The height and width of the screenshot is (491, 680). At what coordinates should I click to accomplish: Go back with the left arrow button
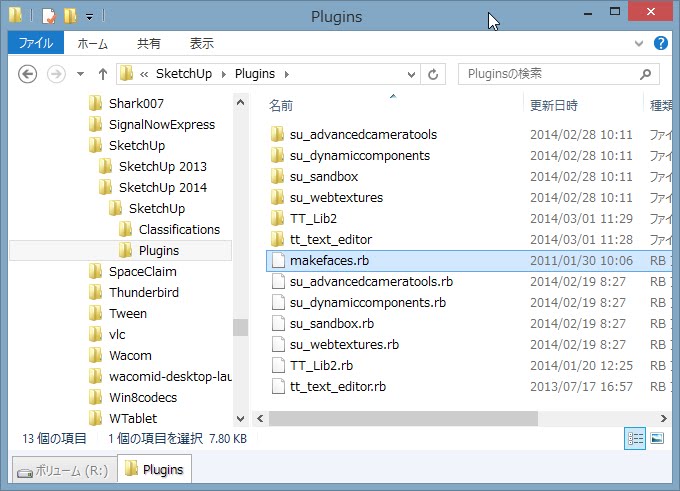(27, 74)
